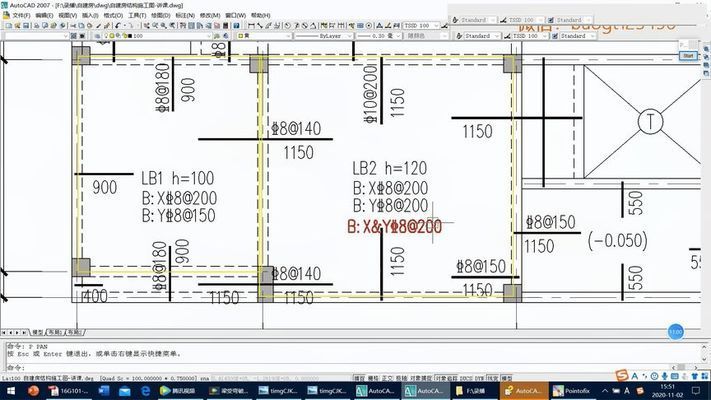The width and height of the screenshot is (711, 400).
Task: Open TSSD 100 dim style dropdown in top toolbar
Action: [x=421, y=26]
